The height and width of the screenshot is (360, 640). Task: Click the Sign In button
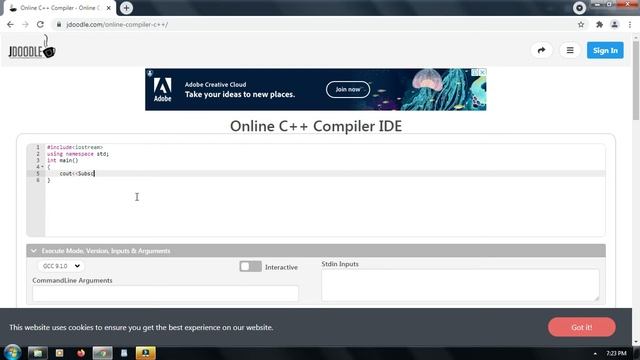(605, 50)
